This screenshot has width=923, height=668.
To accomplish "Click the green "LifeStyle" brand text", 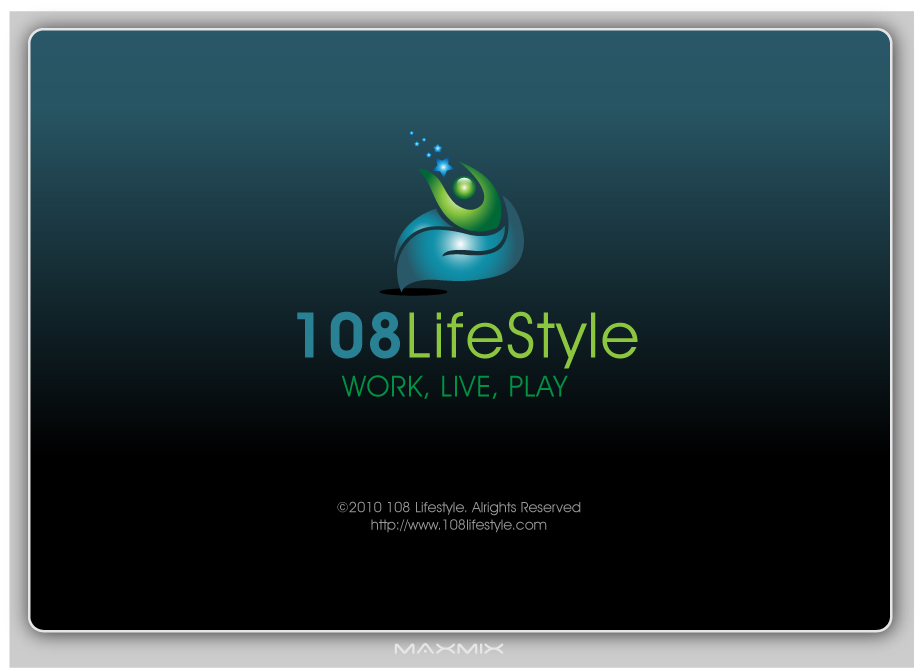I will point(521,338).
